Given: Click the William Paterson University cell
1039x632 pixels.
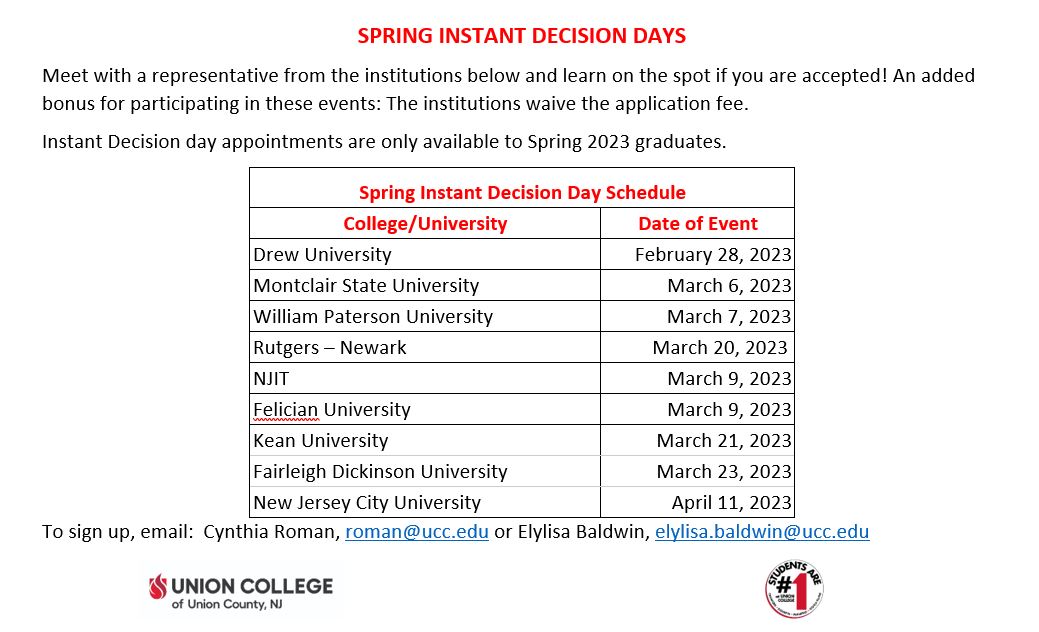Looking at the screenshot, I should click(425, 317).
